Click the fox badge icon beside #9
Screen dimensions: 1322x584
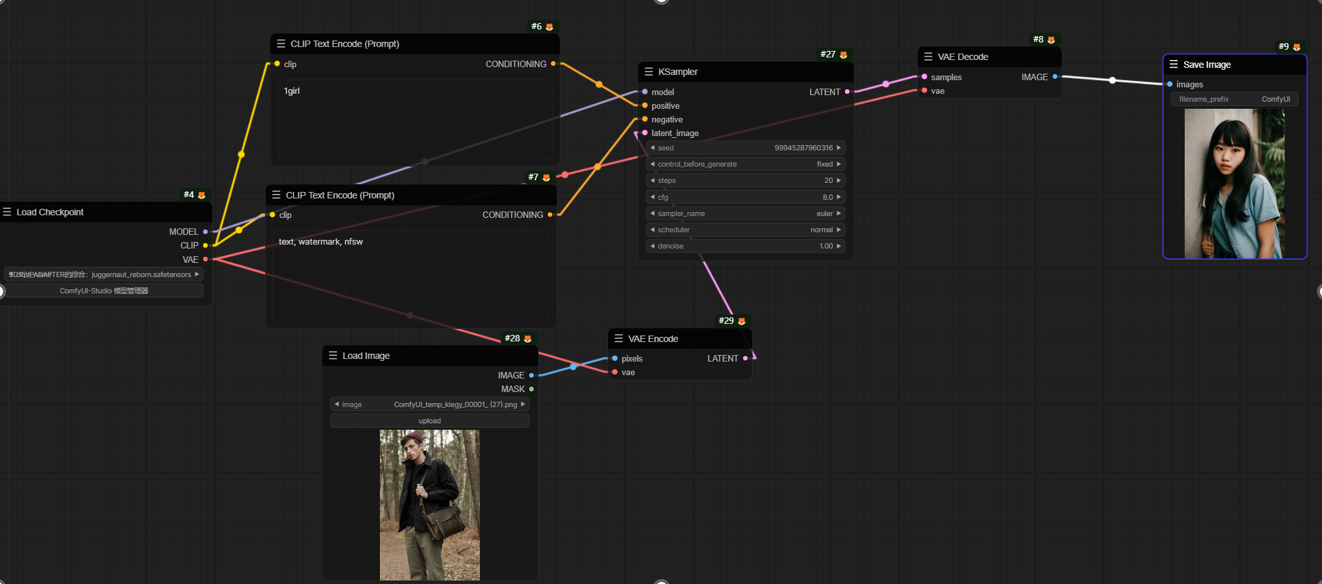(1297, 47)
